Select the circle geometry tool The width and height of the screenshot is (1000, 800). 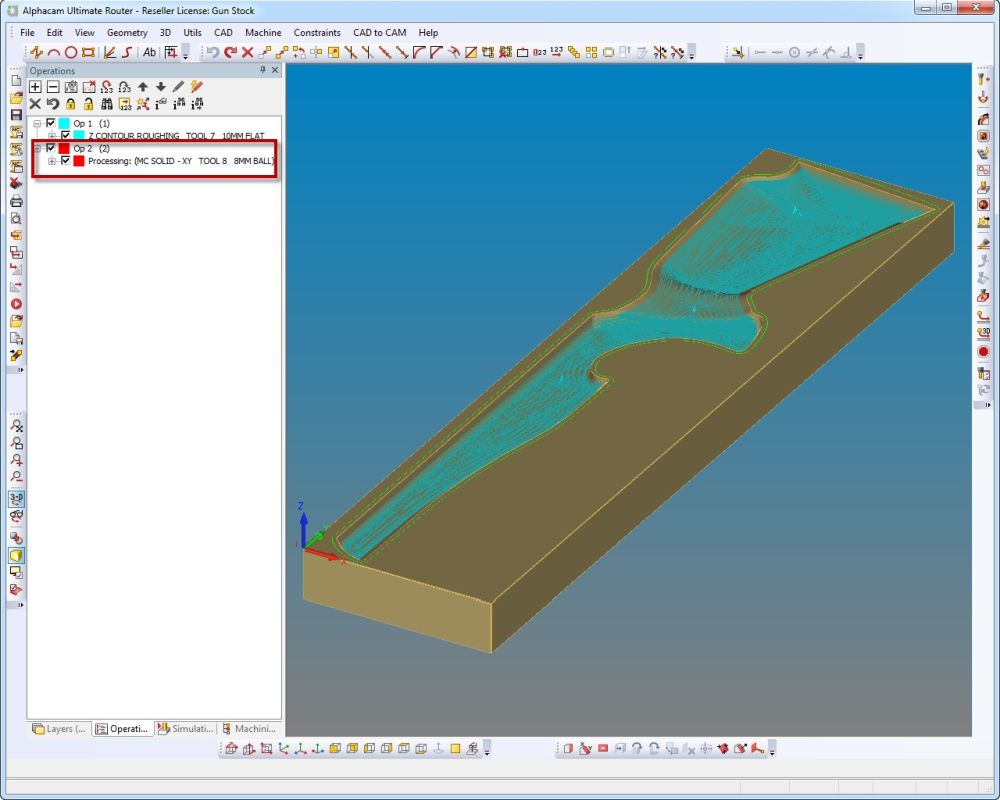(71, 52)
